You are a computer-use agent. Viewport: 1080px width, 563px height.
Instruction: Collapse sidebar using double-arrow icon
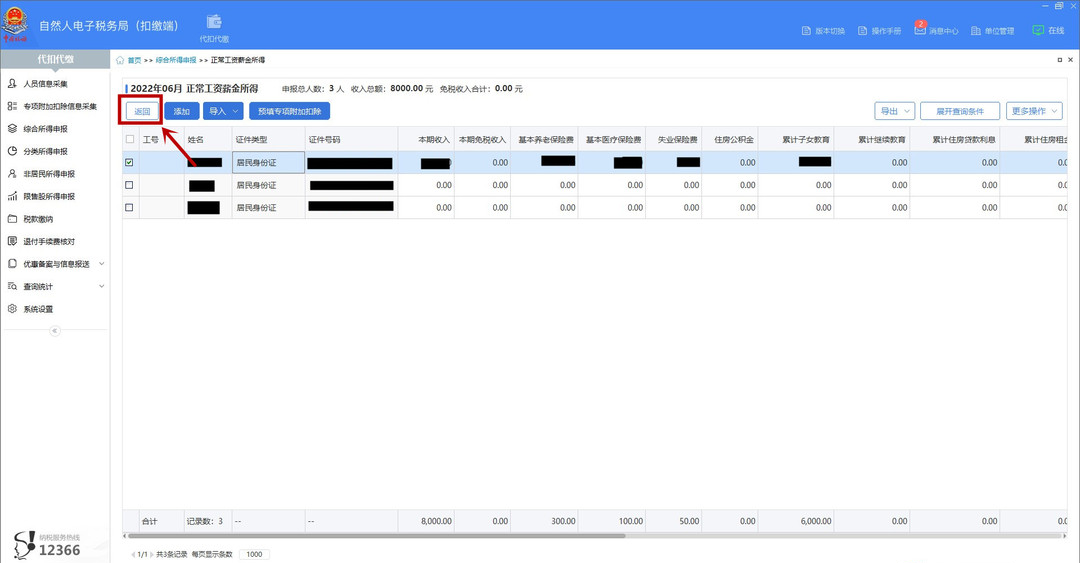(x=55, y=331)
